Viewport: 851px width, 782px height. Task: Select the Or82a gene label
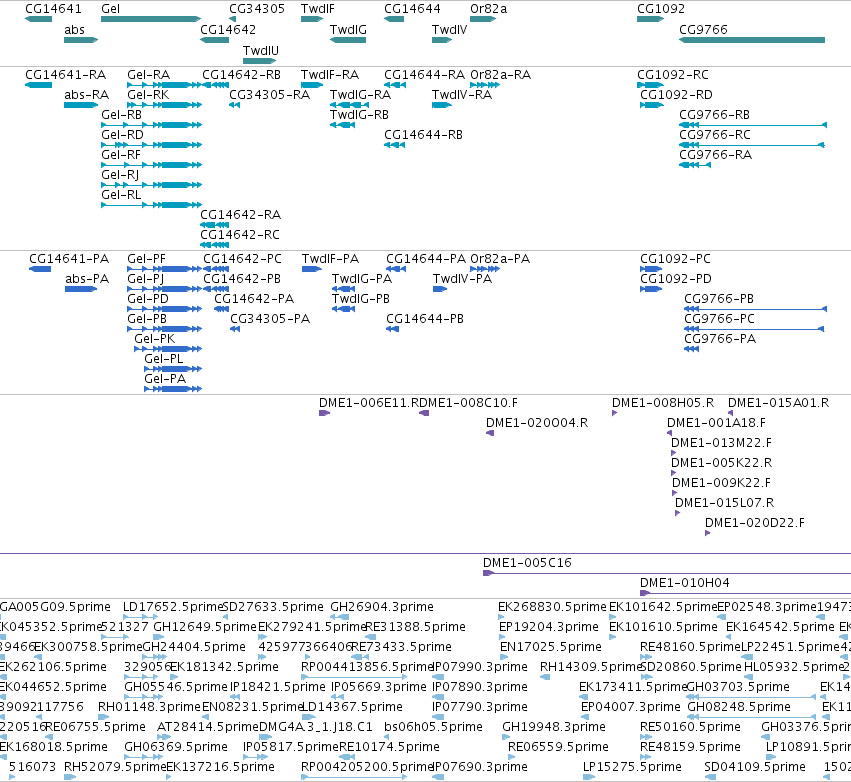tap(488, 9)
